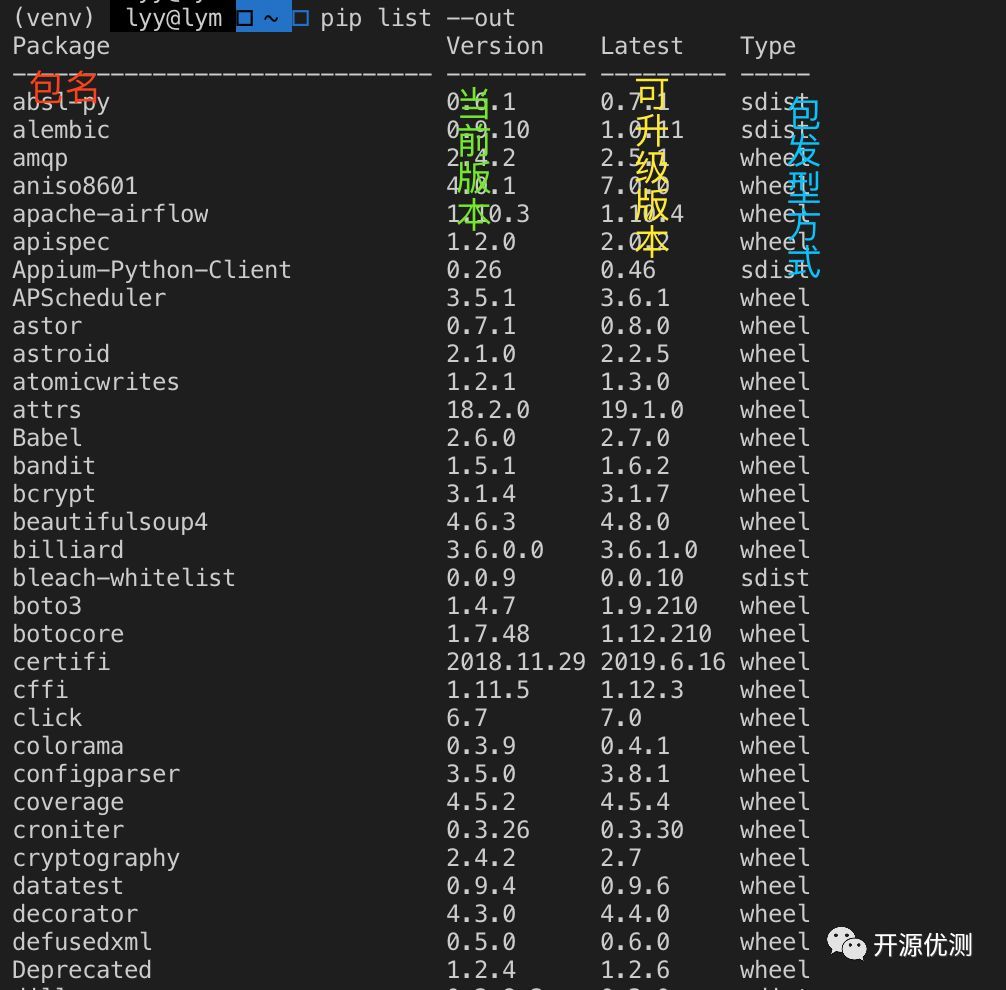This screenshot has height=990, width=1006.
Task: Click botocore's latest version 1.12.210
Action: [x=656, y=634]
